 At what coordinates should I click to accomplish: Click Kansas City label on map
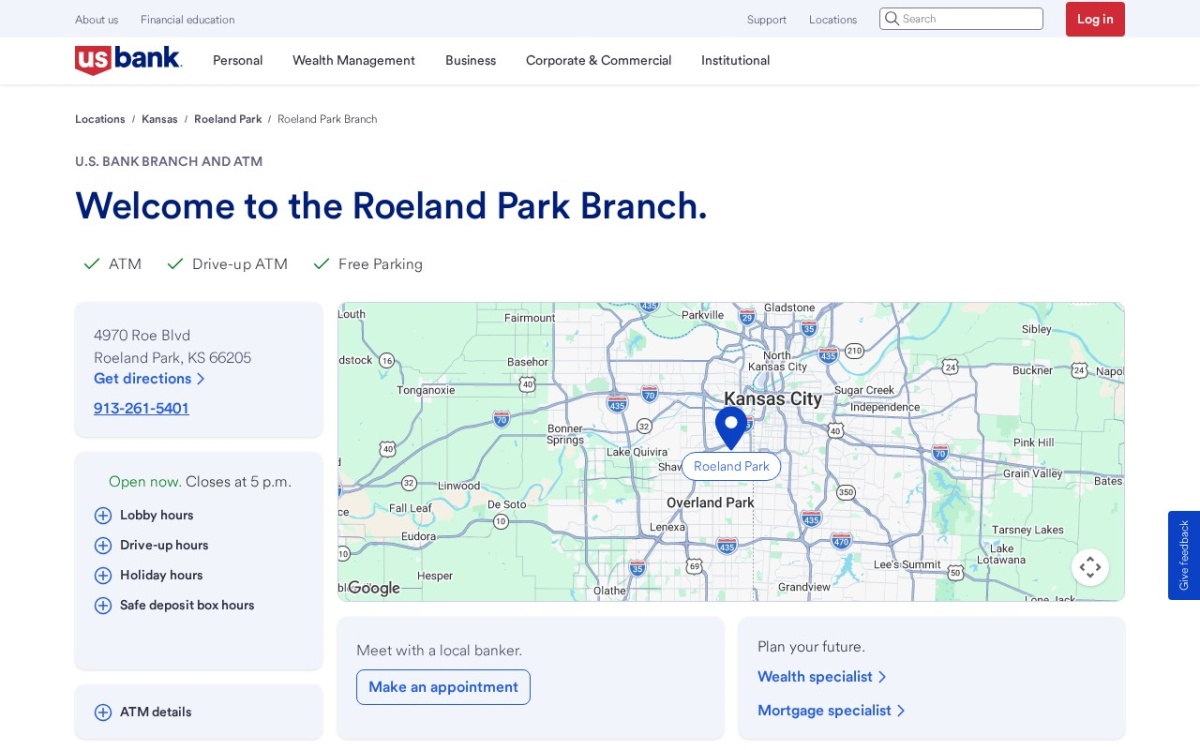pyautogui.click(x=773, y=399)
